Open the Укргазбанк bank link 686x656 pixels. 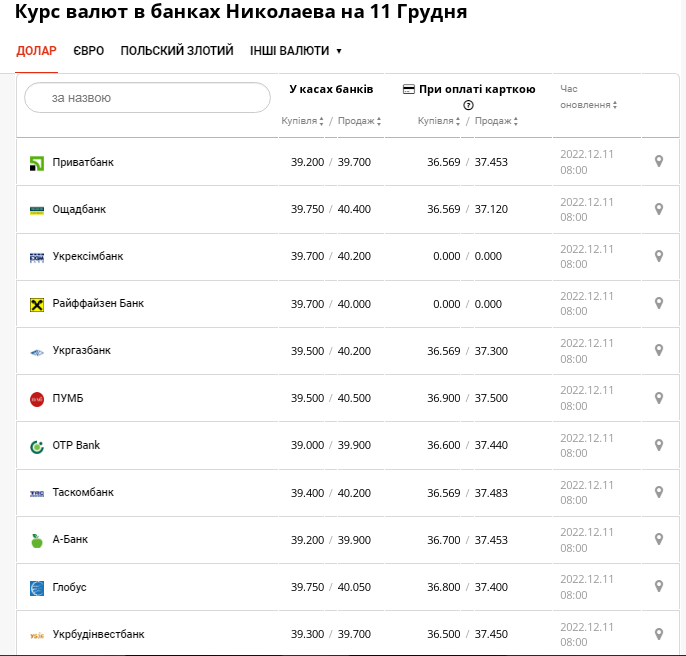coord(82,351)
